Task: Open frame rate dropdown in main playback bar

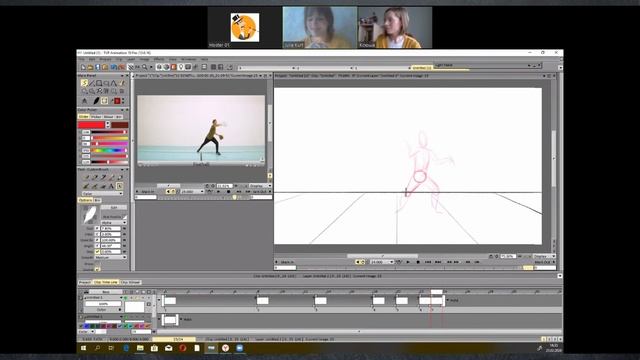Action: (382, 262)
